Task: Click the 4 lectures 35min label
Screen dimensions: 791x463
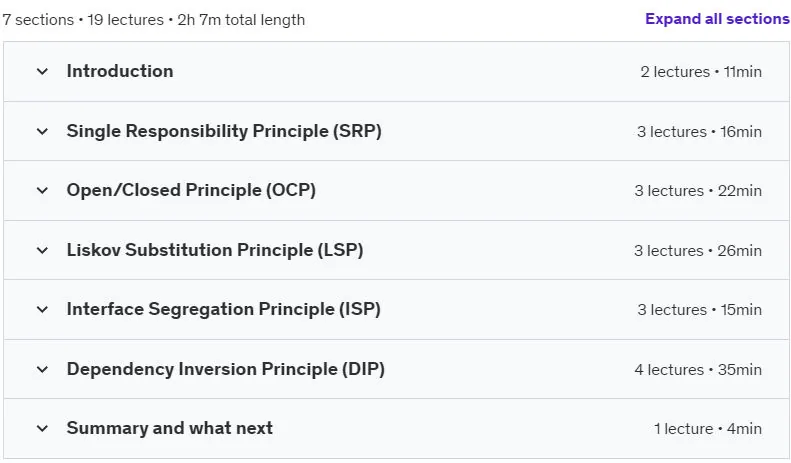Action: pyautogui.click(x=698, y=370)
